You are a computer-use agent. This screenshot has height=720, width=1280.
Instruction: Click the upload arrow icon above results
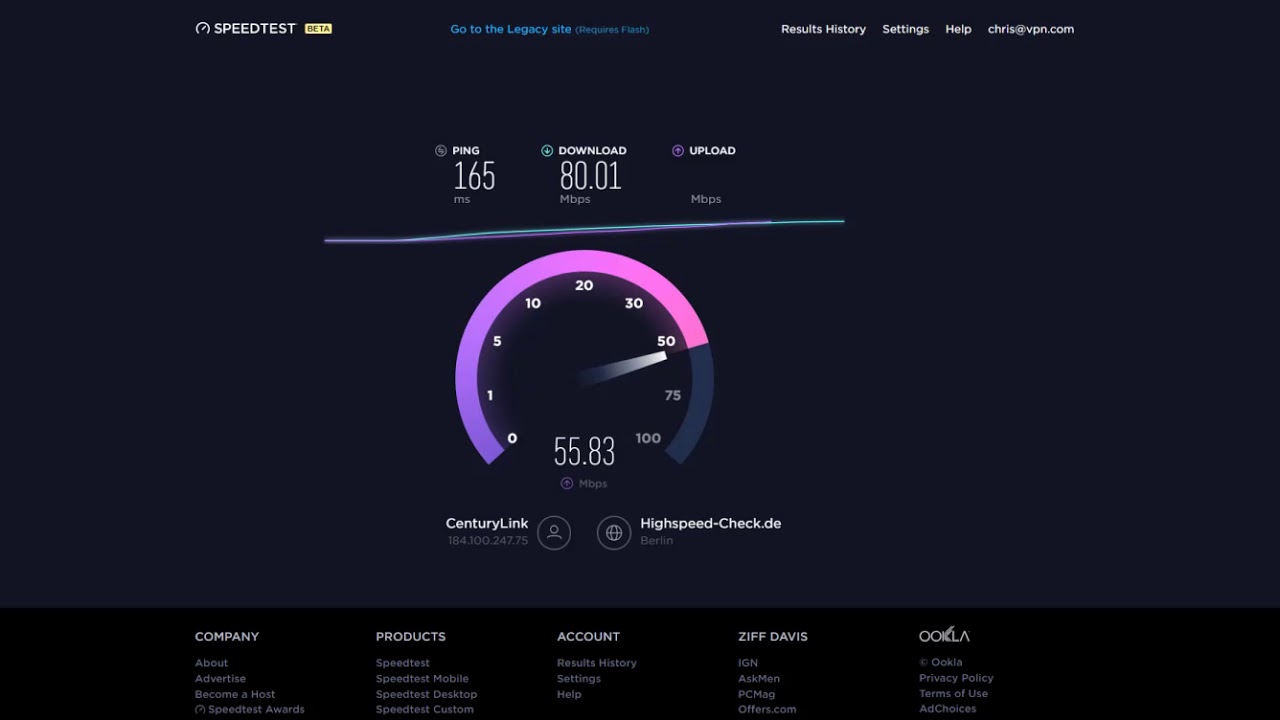click(678, 151)
